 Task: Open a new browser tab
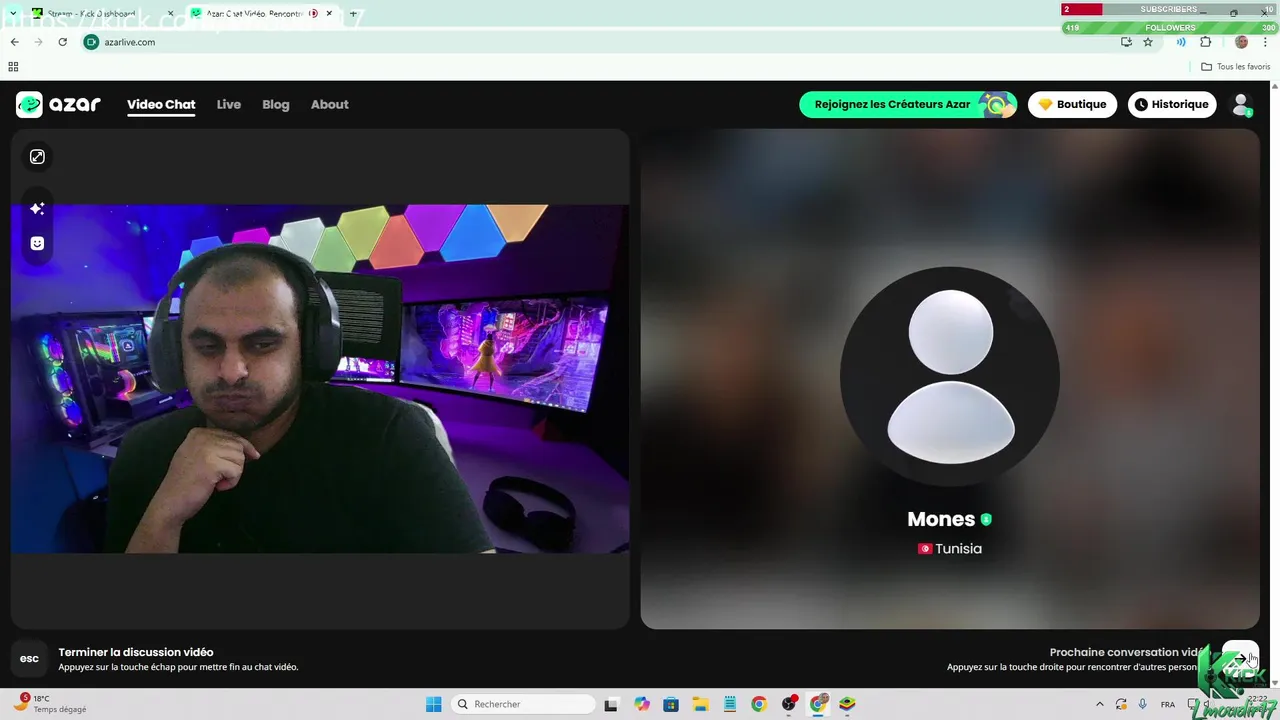click(352, 14)
